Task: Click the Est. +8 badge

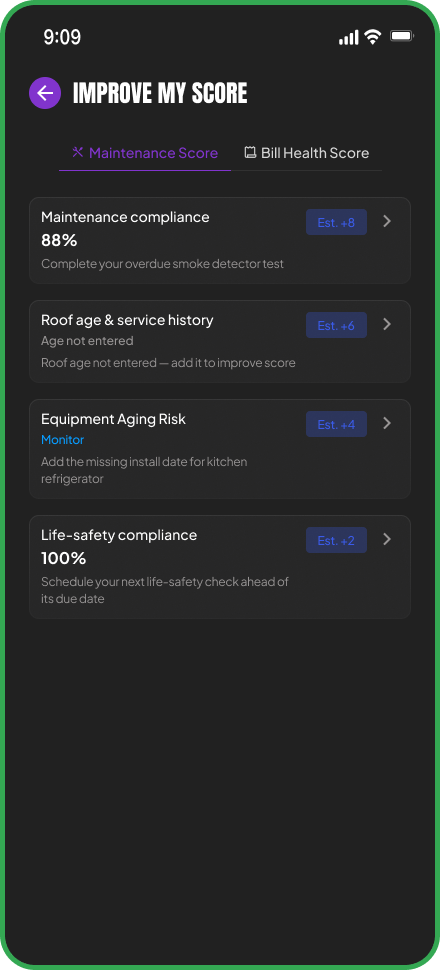Action: click(336, 222)
